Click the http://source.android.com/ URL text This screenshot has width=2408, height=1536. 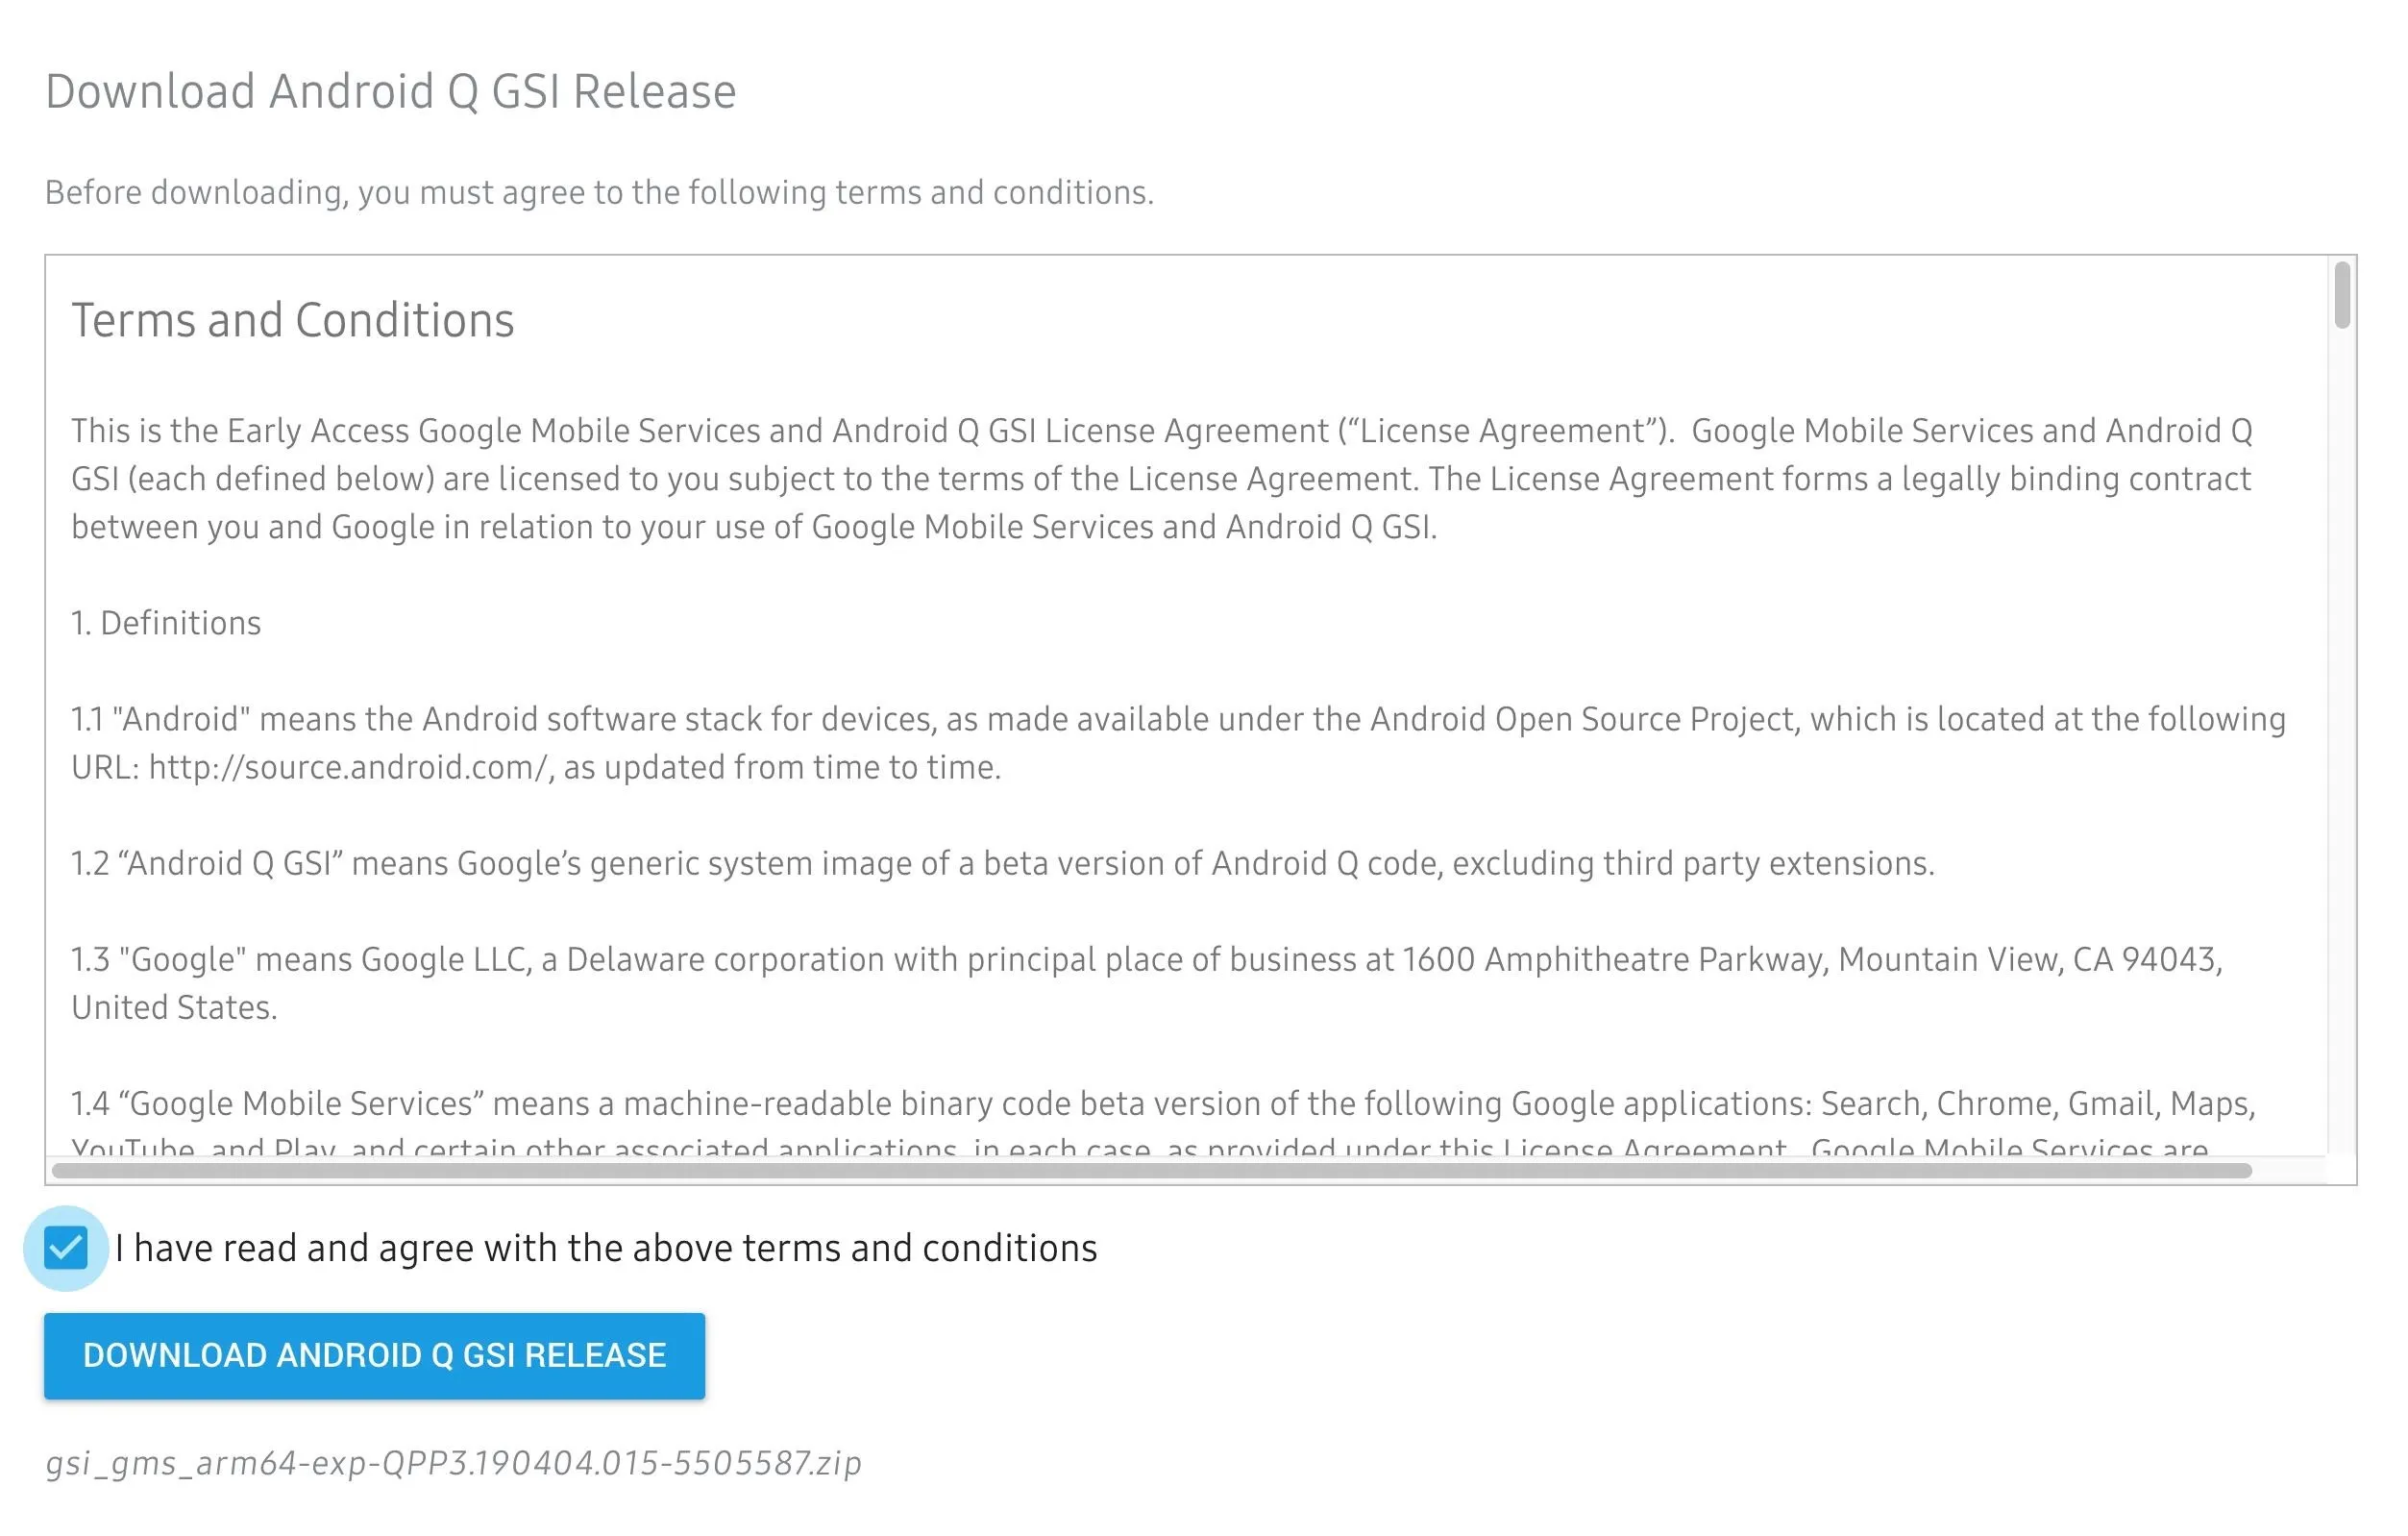349,767
